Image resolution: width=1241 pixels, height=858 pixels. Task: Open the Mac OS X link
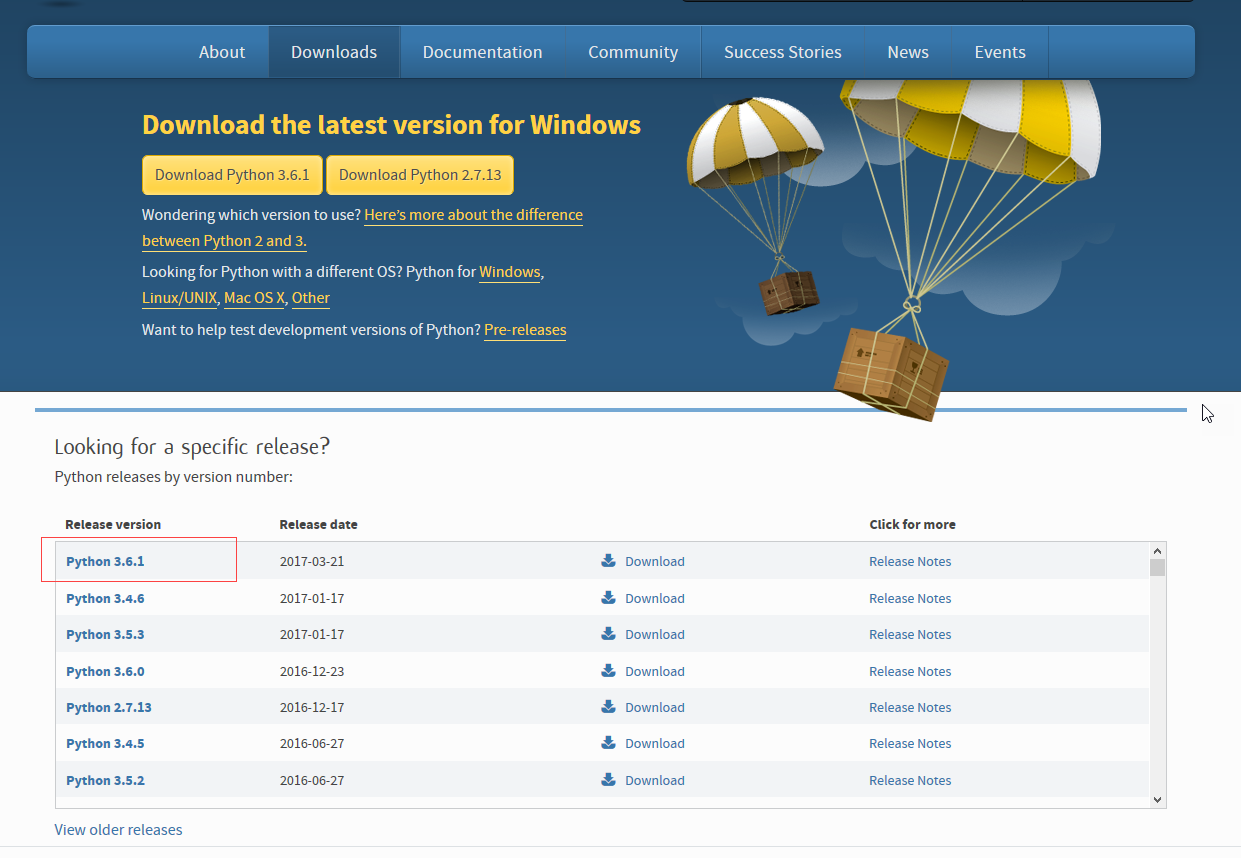(255, 298)
